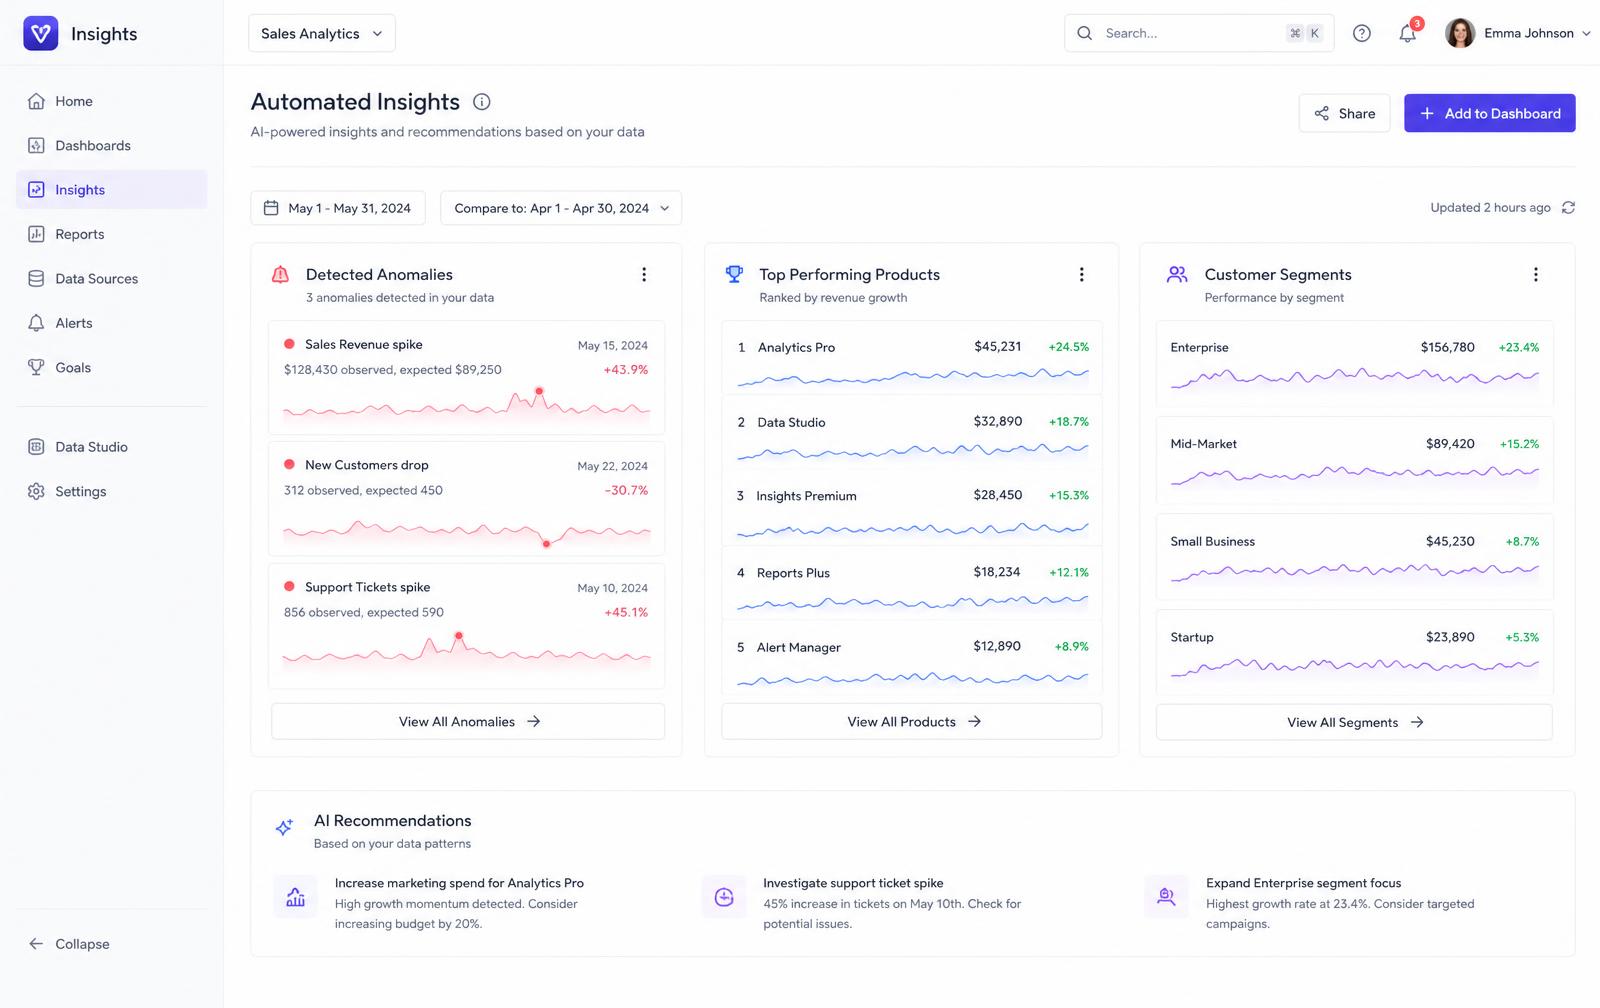This screenshot has width=1600, height=1008.
Task: Select the Analytics Pro product row
Action: click(x=912, y=358)
